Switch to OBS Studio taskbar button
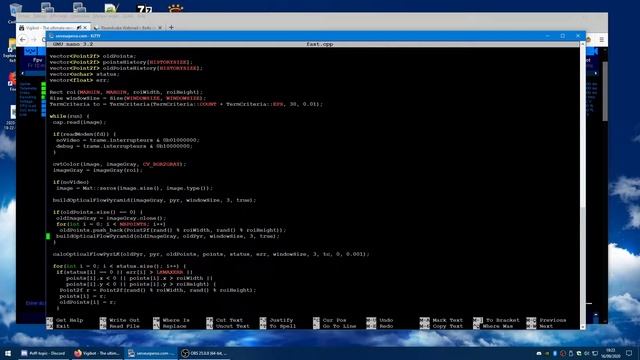This screenshot has width=640, height=360. tap(204, 353)
